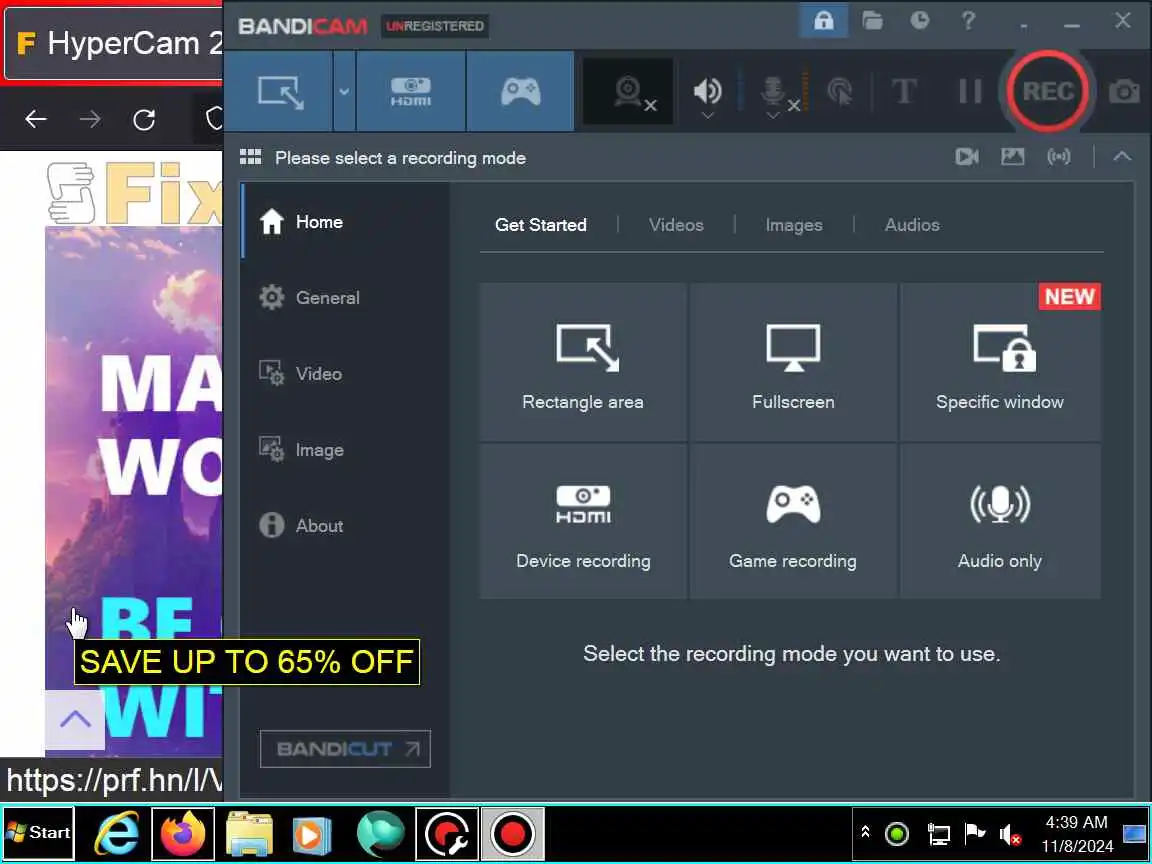1152x864 pixels.
Task: Open the Home sidebar section
Action: point(346,221)
